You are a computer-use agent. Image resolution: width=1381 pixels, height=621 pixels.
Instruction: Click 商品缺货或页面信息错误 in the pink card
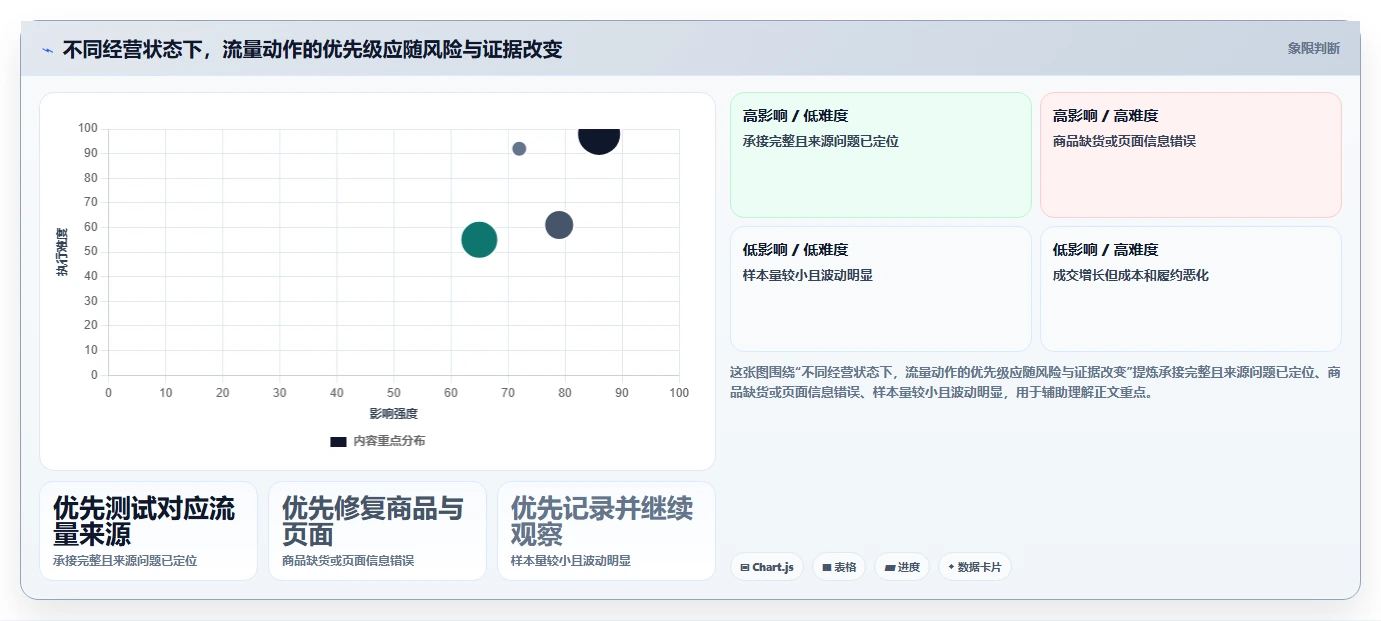click(x=1124, y=141)
